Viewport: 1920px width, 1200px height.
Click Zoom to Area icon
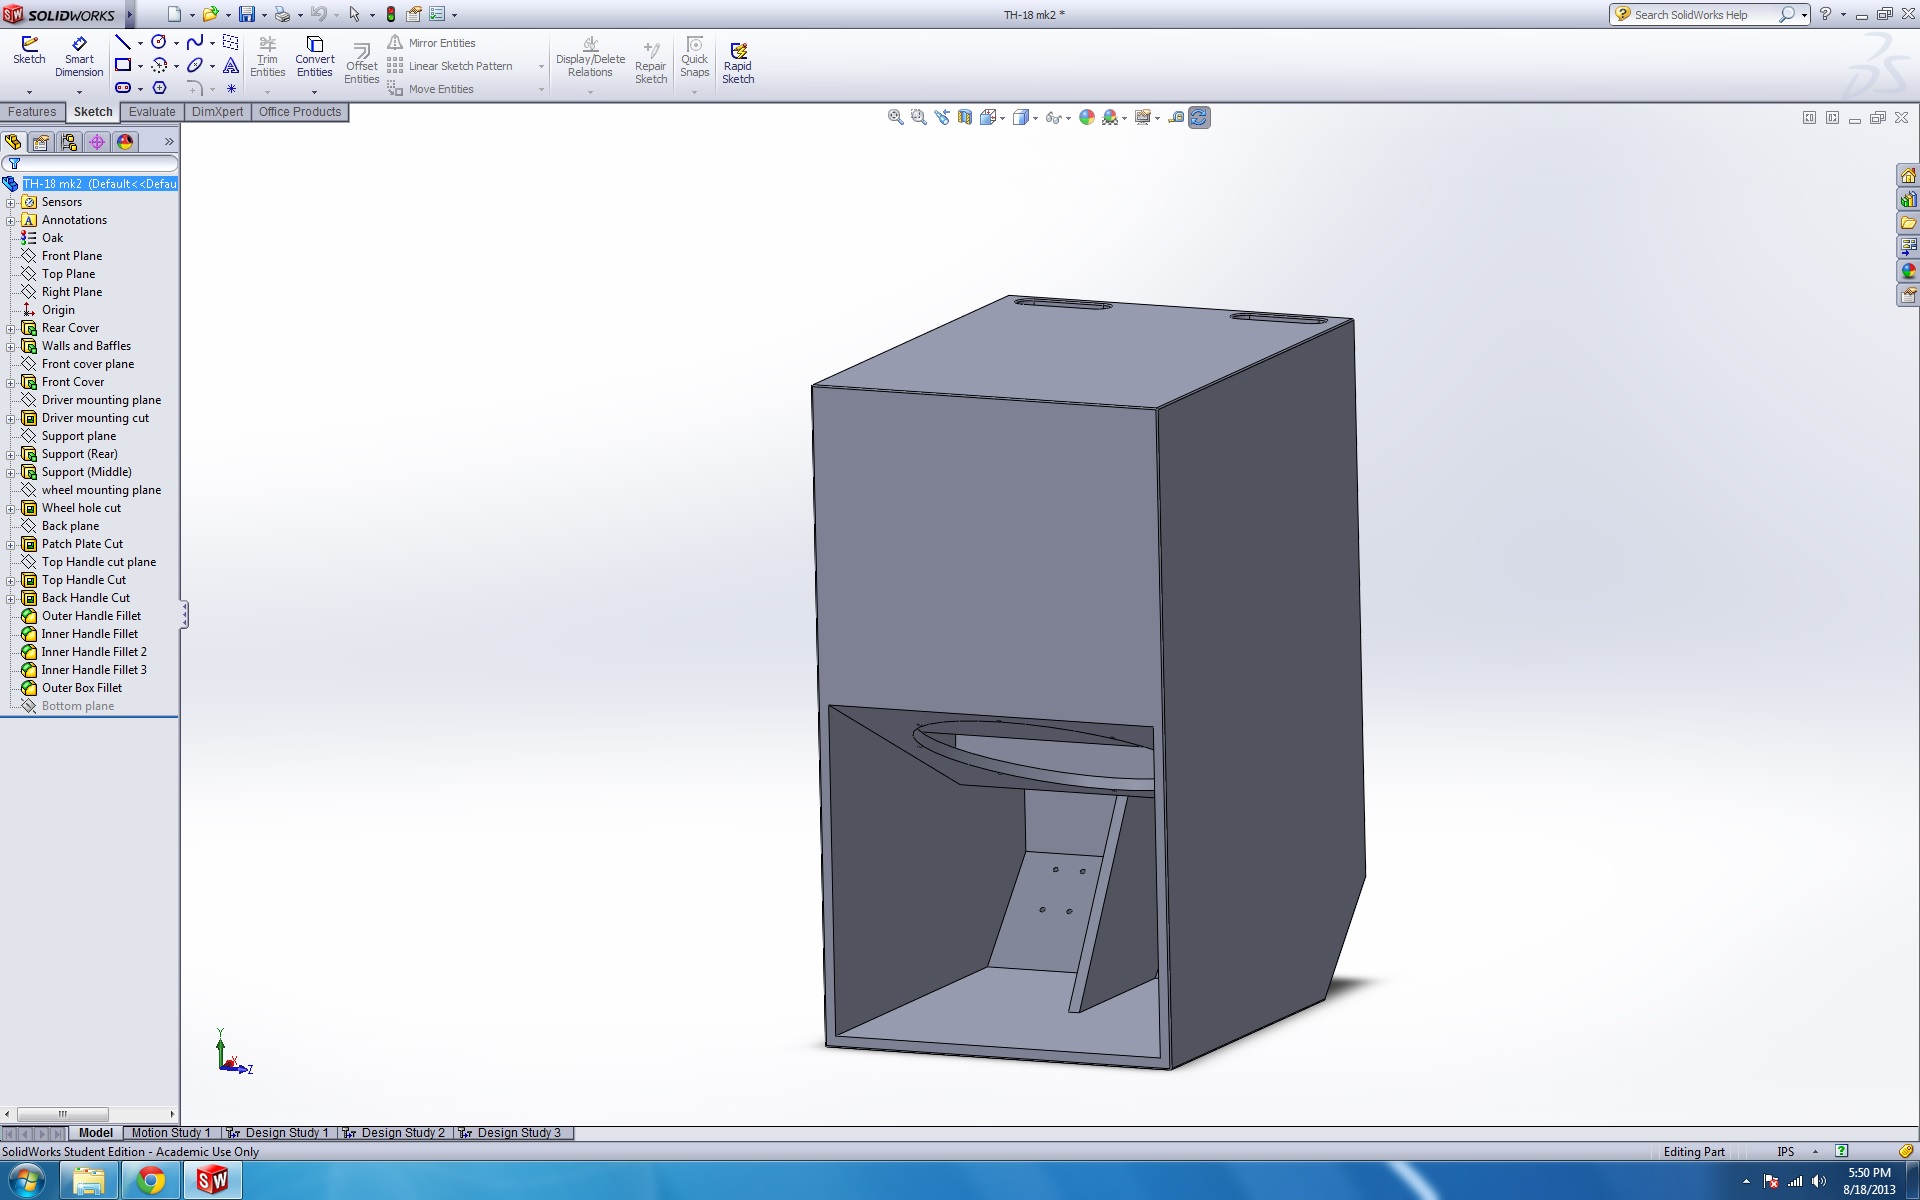click(x=918, y=117)
